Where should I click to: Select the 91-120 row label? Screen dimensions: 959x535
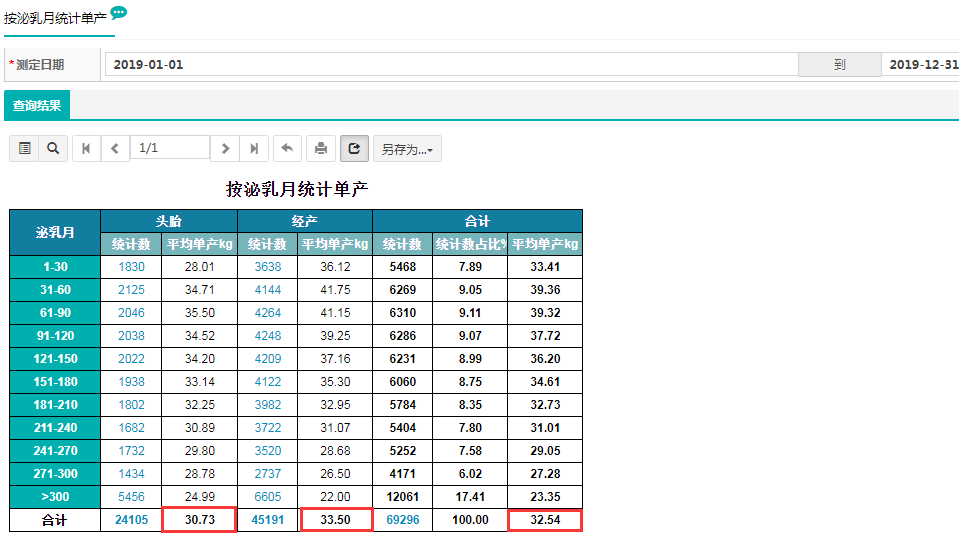55,336
